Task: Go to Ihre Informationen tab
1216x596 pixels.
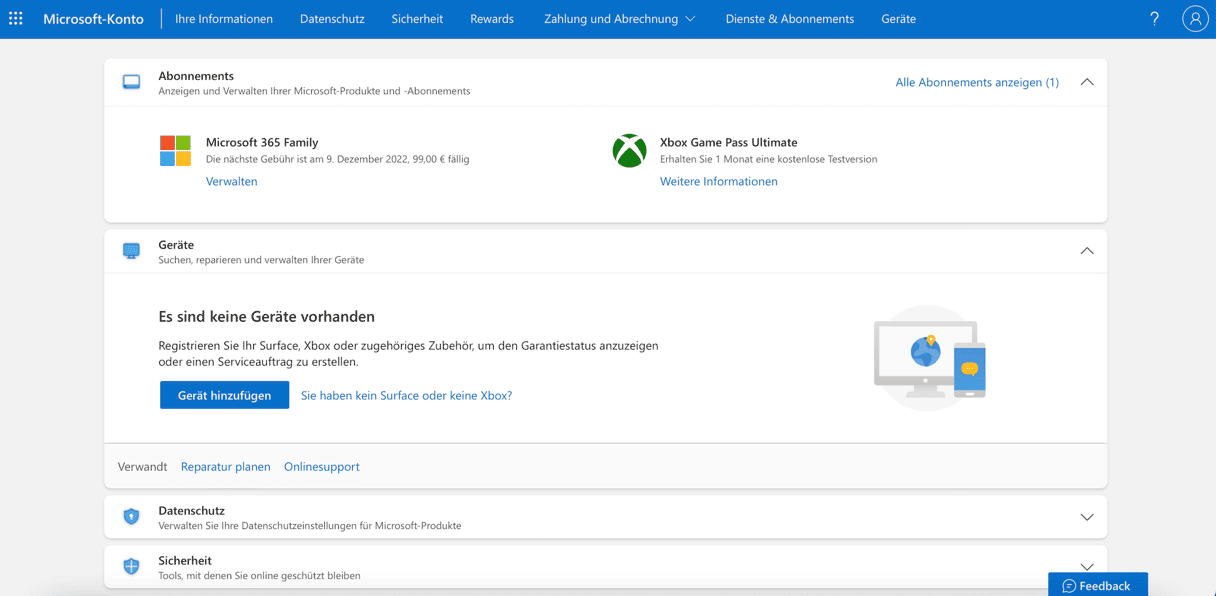Action: point(224,19)
